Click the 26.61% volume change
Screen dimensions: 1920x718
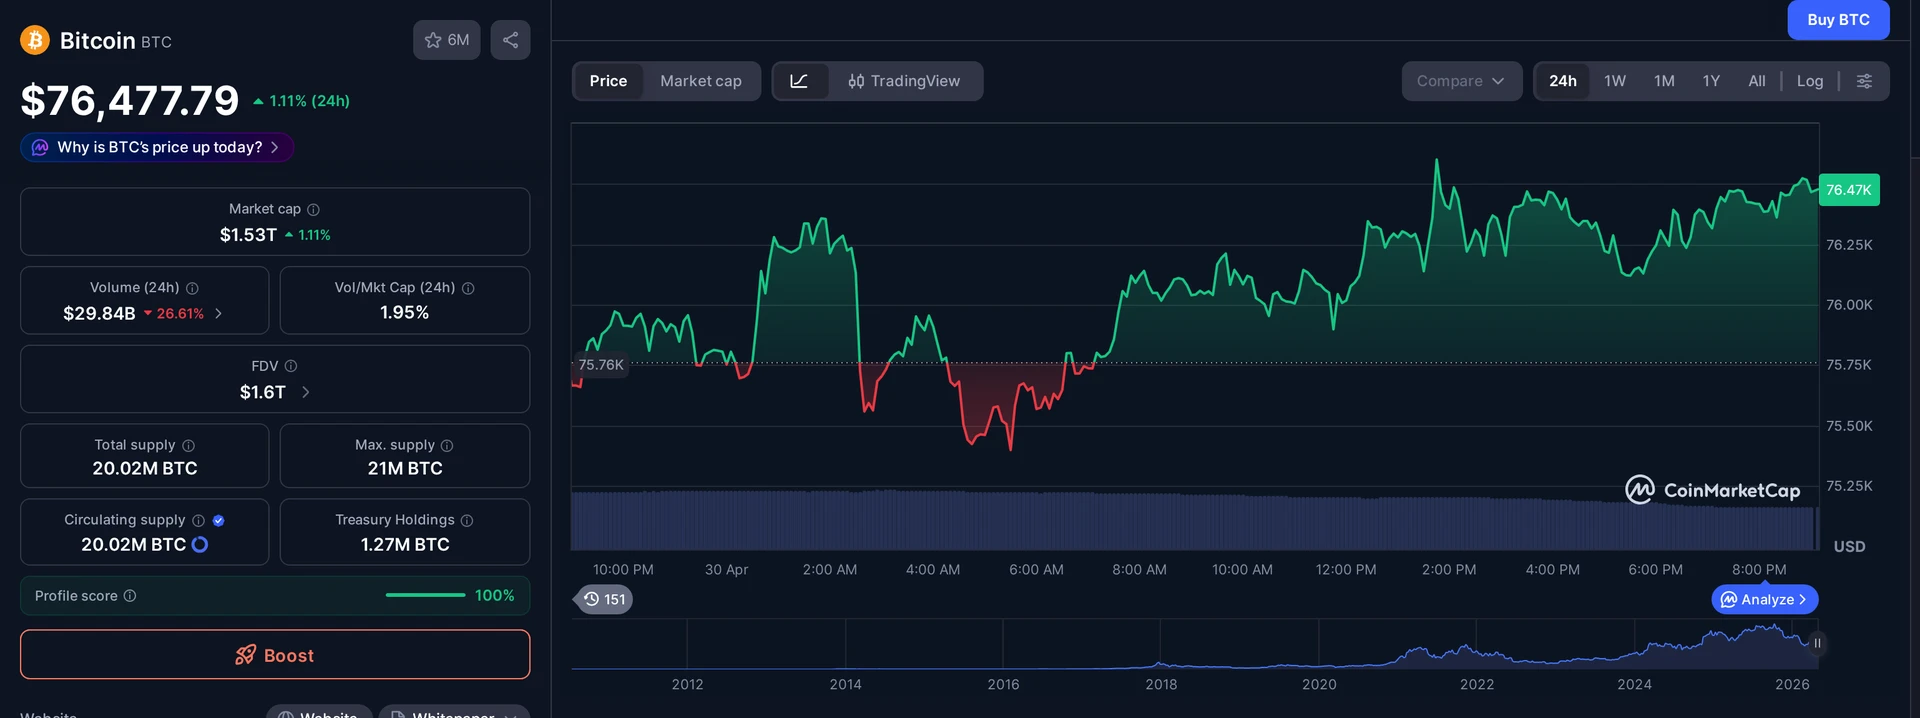174,314
